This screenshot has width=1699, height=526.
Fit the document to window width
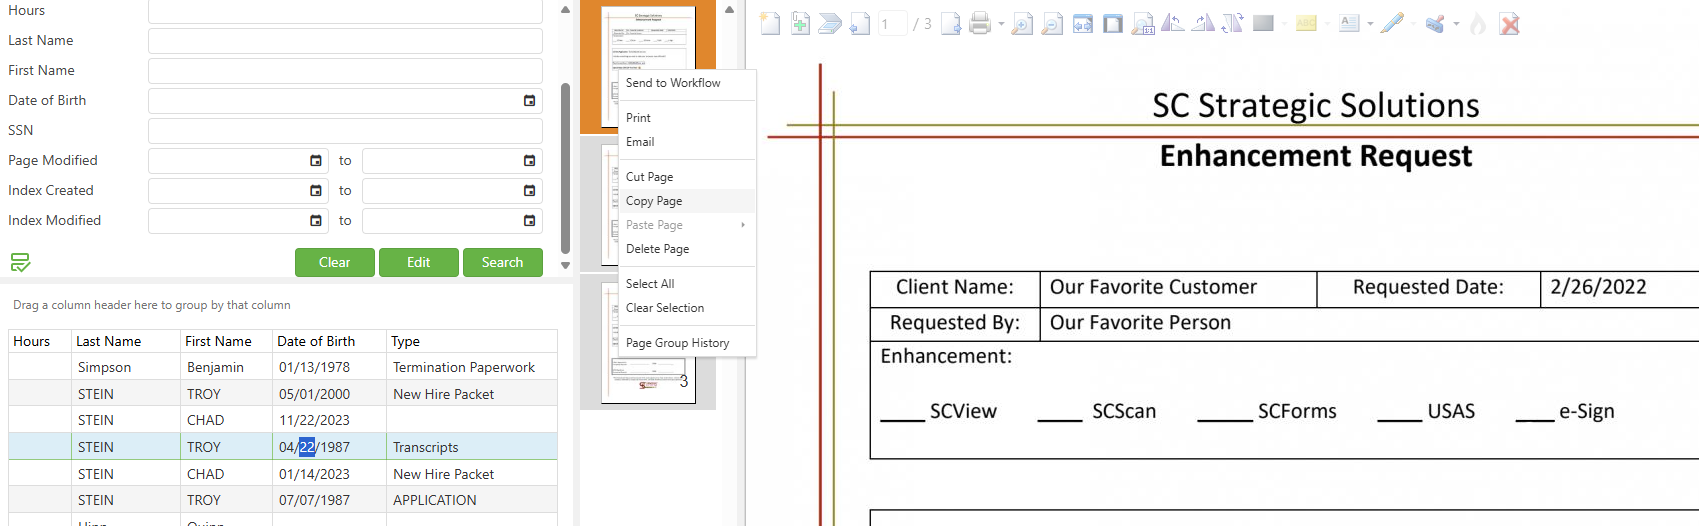(1083, 24)
